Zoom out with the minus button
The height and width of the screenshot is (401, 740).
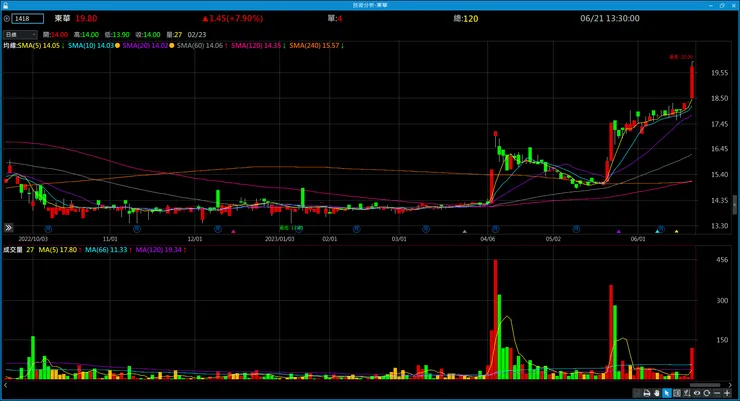pos(717,393)
